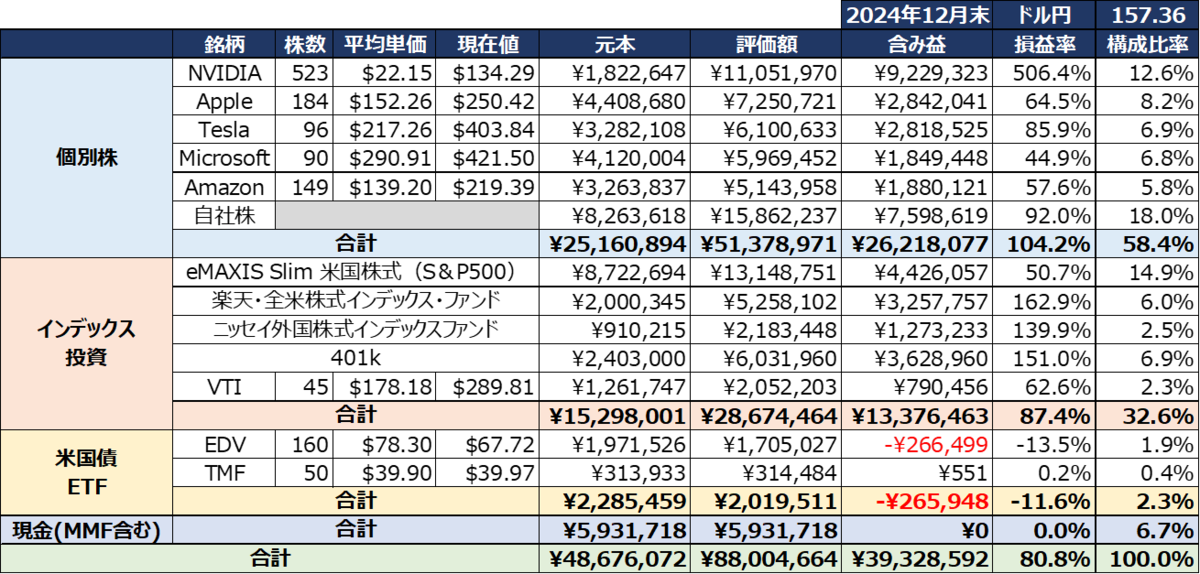The image size is (1200, 574).
Task: Click the Microsoft stock name cell
Action: [224, 158]
